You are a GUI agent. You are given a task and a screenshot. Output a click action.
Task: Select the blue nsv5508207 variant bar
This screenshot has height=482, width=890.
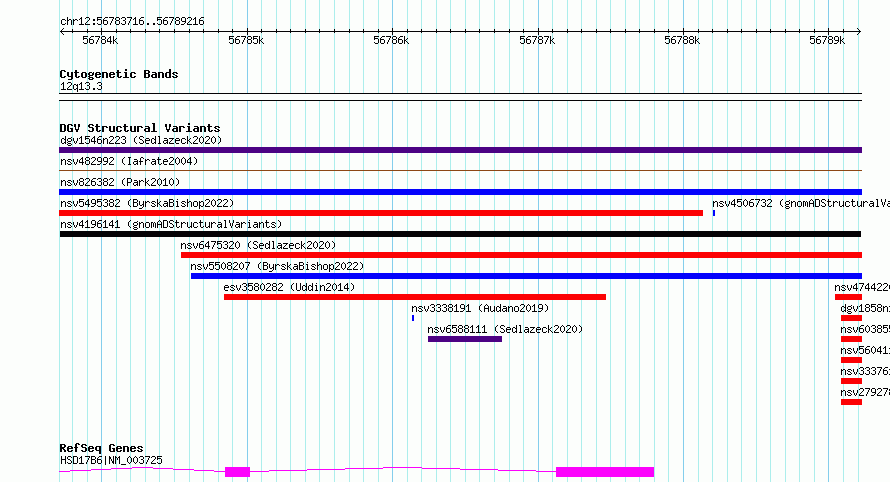(x=526, y=276)
